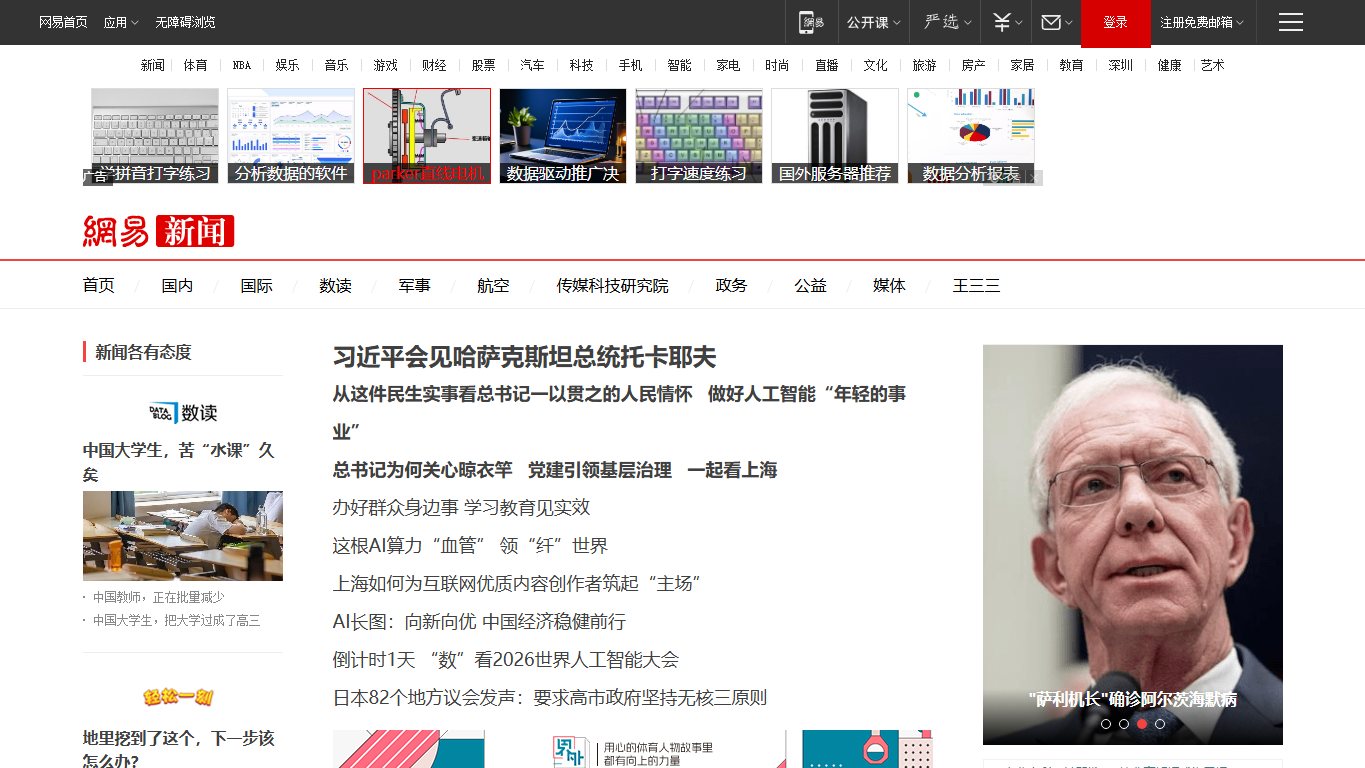Screen dimensions: 1365x768
Task: Open article 日本82个地方议会发声
Action: pos(549,698)
